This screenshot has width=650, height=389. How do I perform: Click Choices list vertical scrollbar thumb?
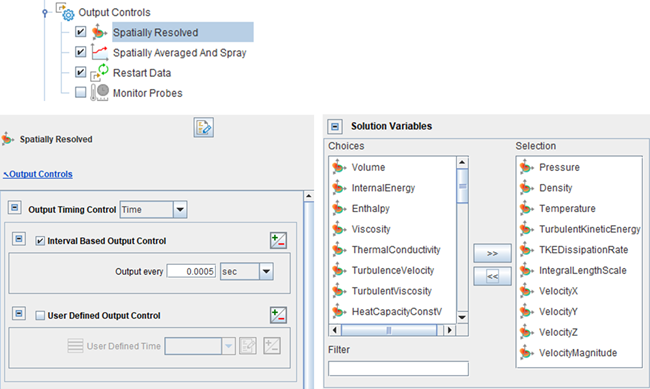pos(462,186)
